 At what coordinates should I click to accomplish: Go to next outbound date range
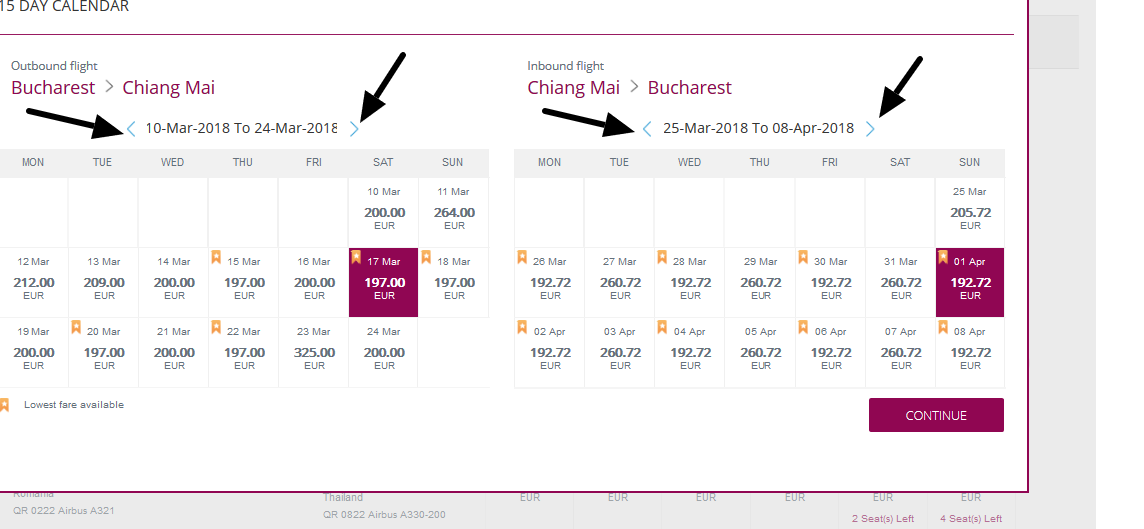pos(354,128)
